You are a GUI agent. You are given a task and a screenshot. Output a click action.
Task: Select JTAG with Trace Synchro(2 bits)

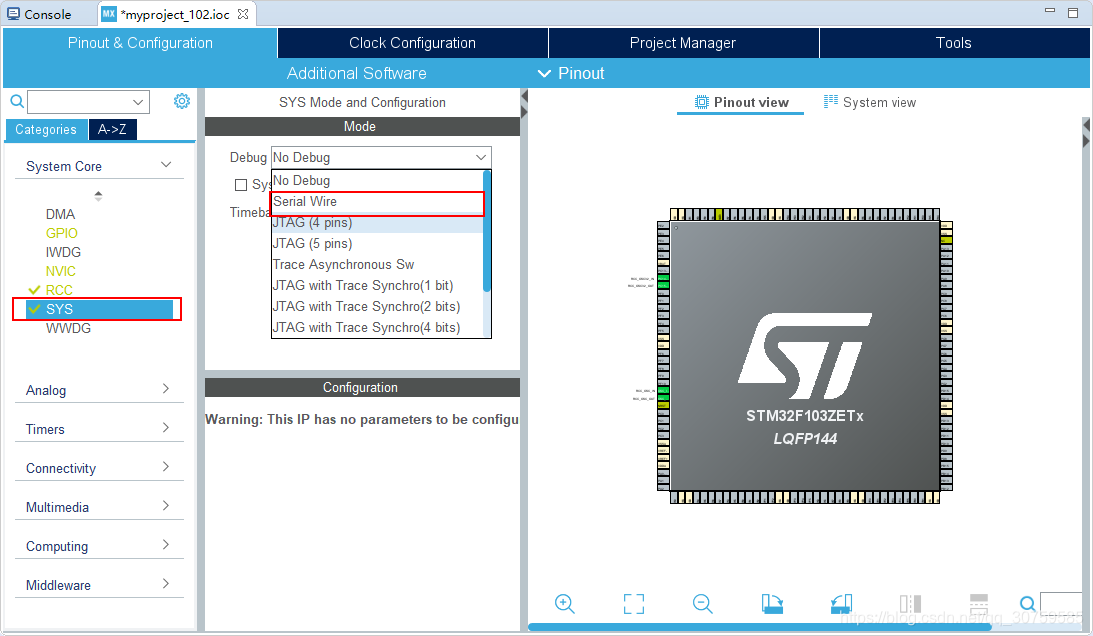click(x=377, y=306)
